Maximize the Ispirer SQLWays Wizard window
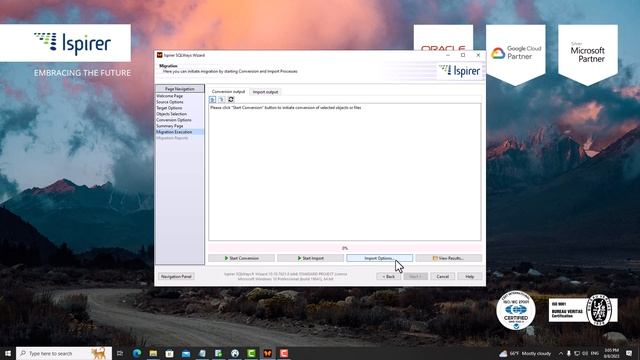Image resolution: width=640 pixels, height=360 pixels. [463, 55]
